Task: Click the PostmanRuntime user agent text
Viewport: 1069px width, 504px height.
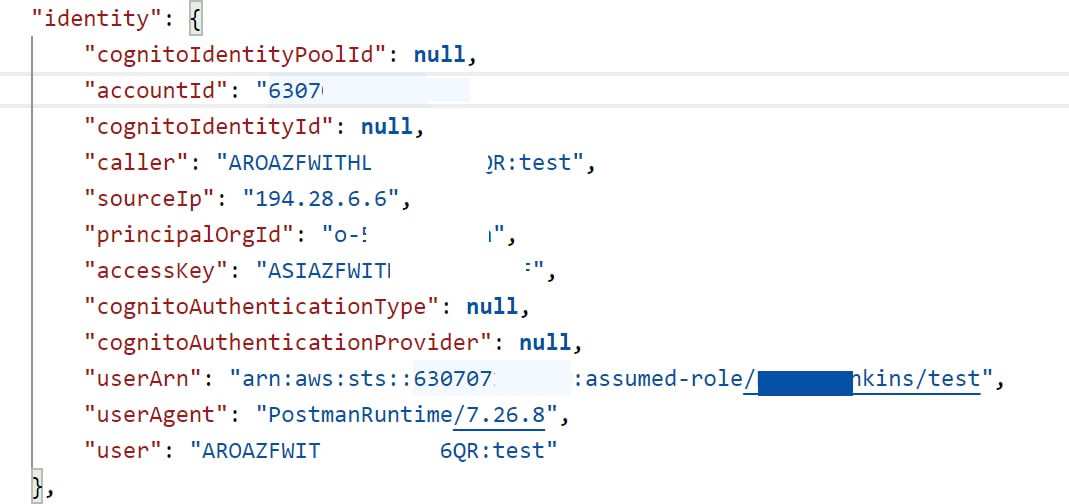Action: pos(361,415)
